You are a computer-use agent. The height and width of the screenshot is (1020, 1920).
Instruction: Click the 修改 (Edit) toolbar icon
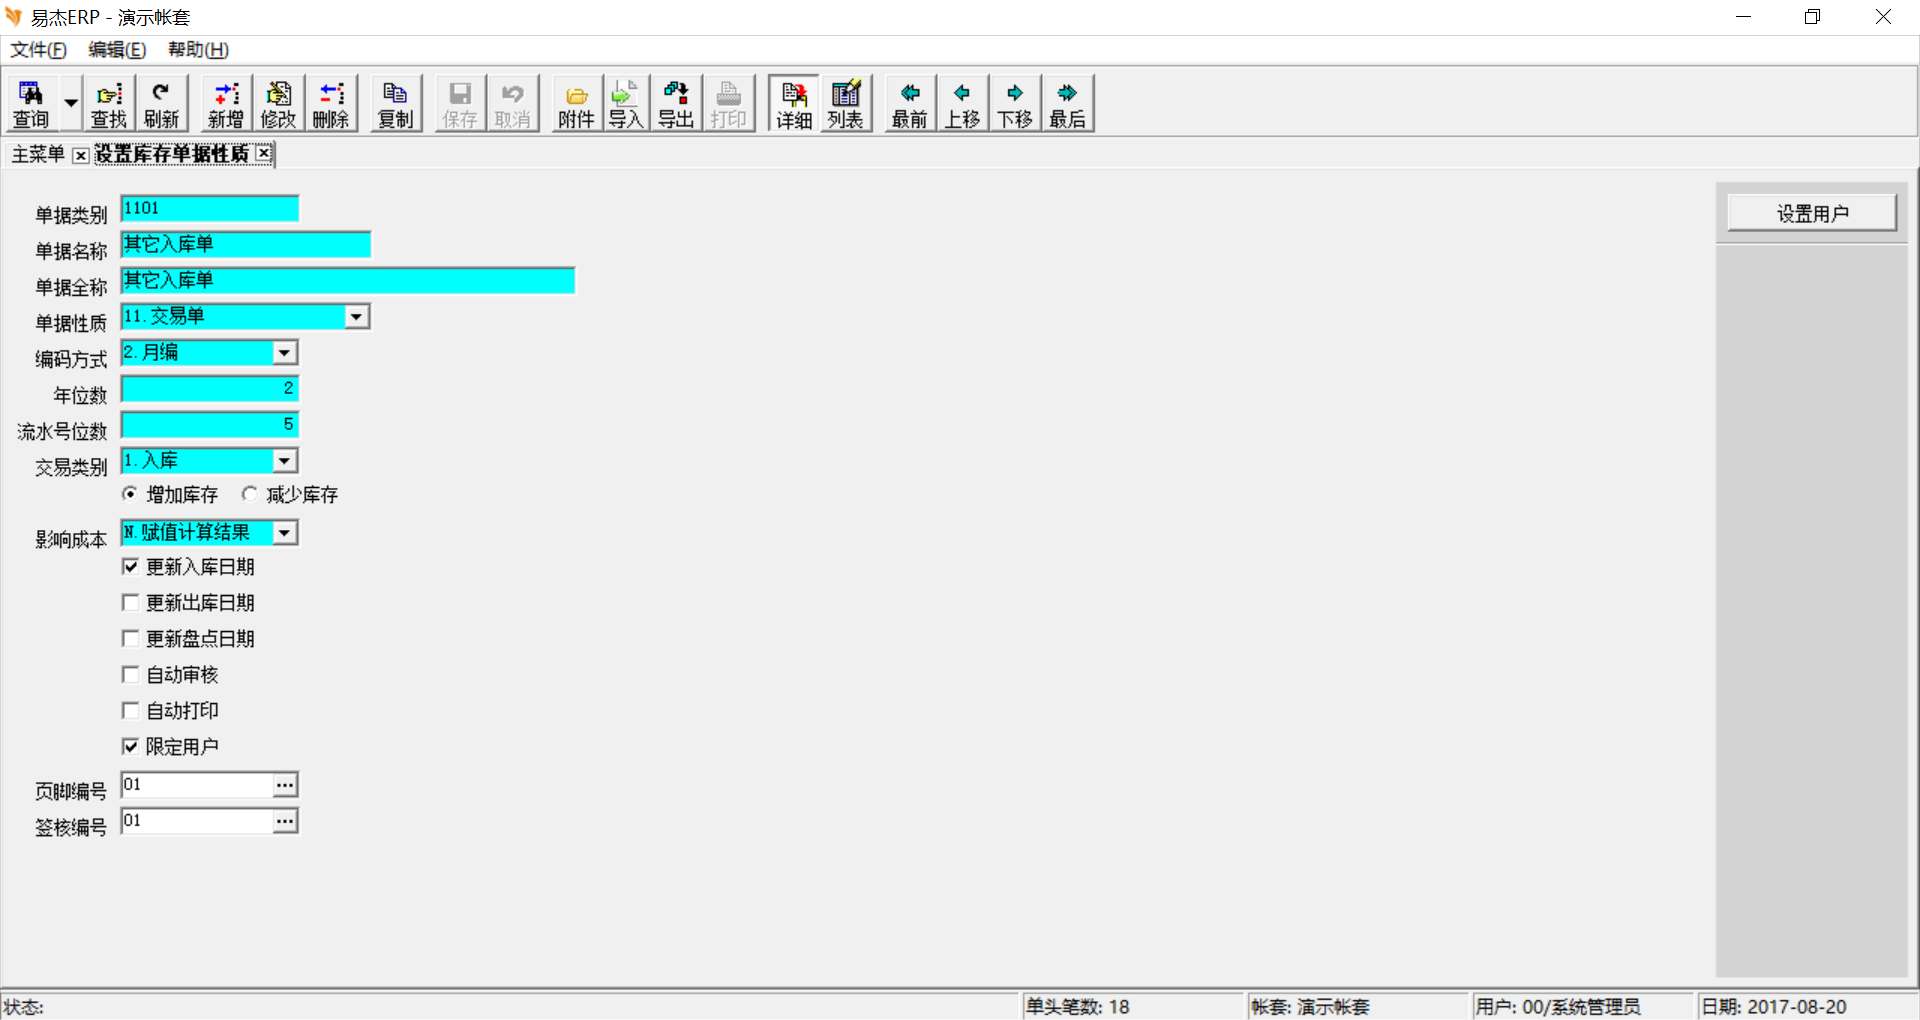[x=278, y=103]
